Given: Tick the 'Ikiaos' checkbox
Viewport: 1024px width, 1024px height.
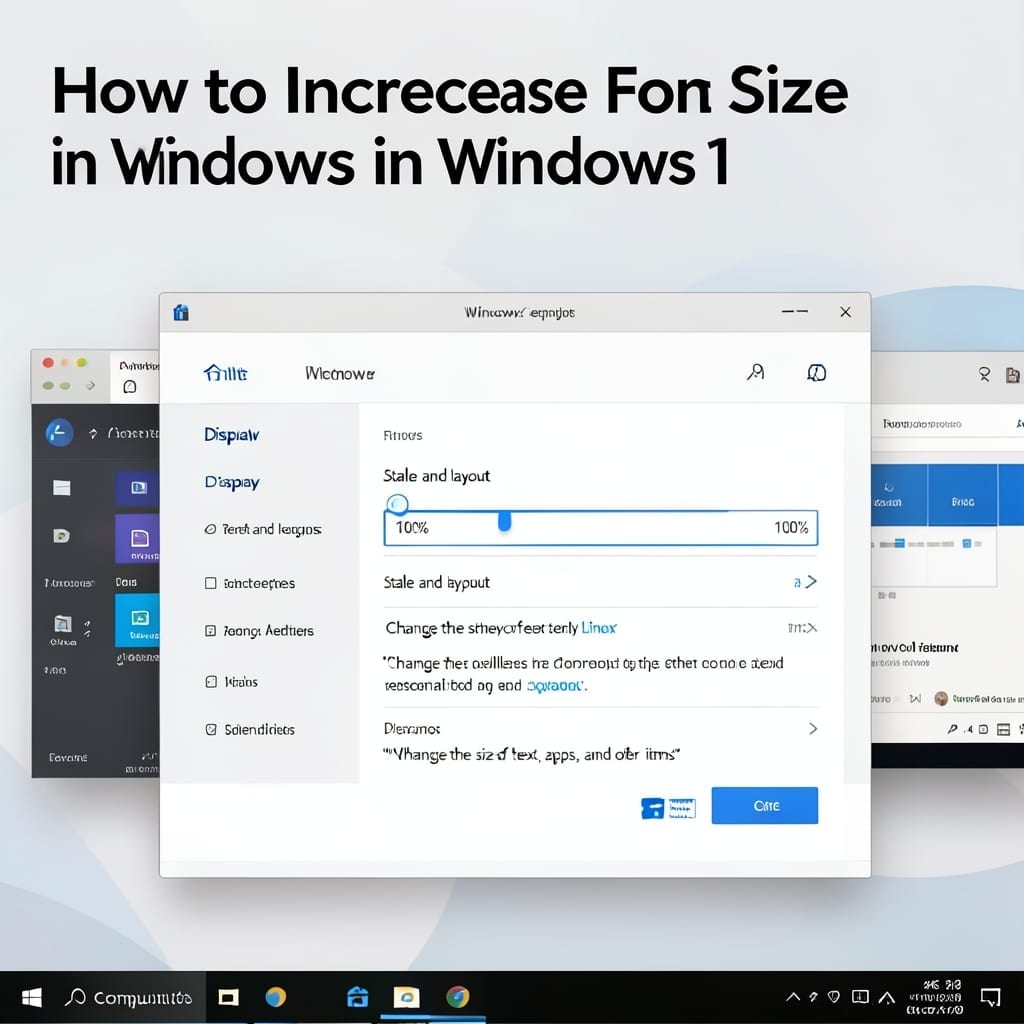Looking at the screenshot, I should [x=211, y=682].
